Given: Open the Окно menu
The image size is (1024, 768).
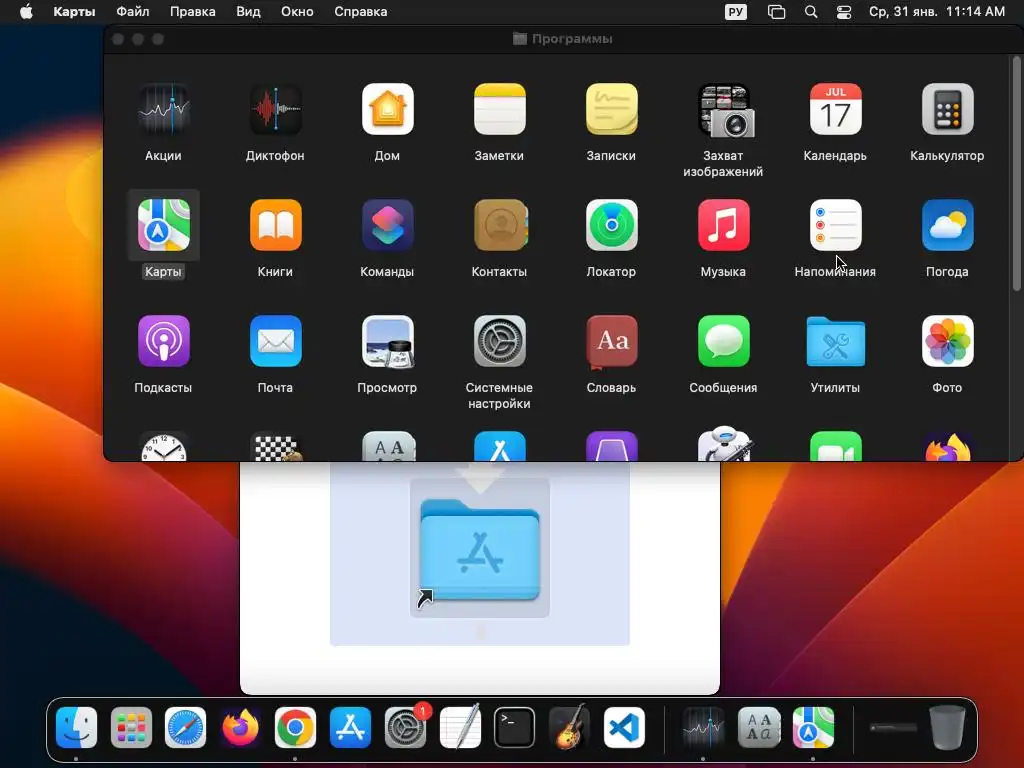Looking at the screenshot, I should 297,12.
